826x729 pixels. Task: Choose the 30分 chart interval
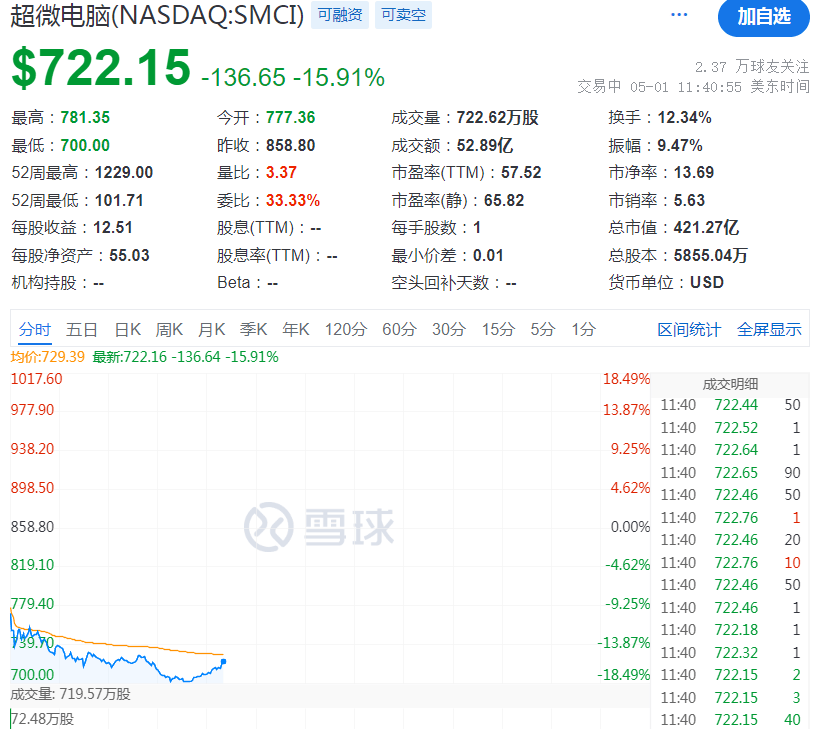[440, 328]
